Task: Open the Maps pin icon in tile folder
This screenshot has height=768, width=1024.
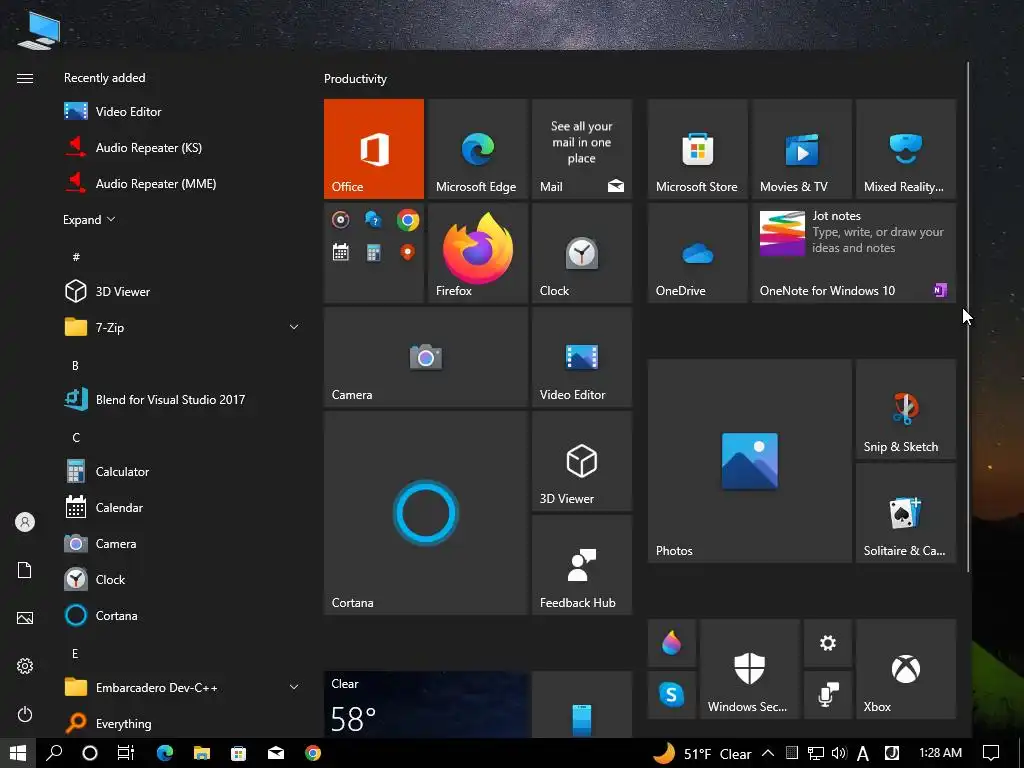Action: pyautogui.click(x=408, y=253)
